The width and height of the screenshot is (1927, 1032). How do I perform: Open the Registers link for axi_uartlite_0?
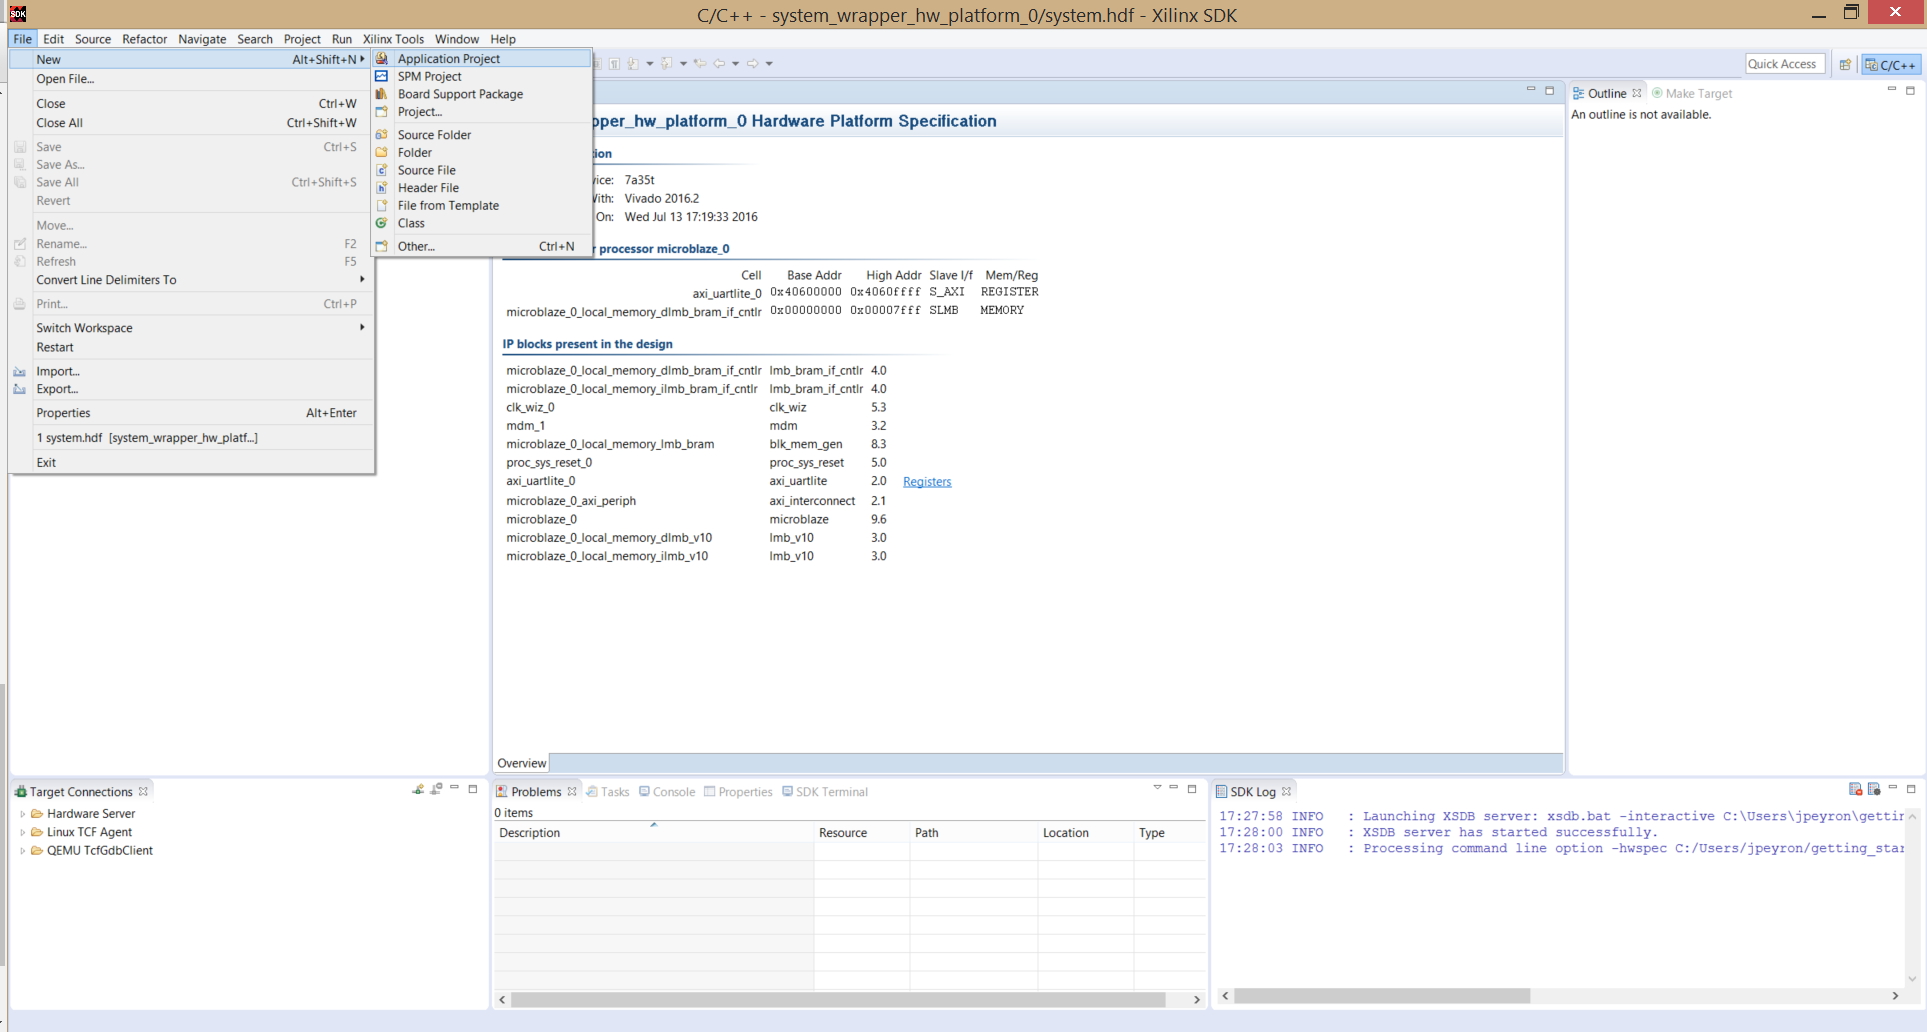pyautogui.click(x=927, y=482)
